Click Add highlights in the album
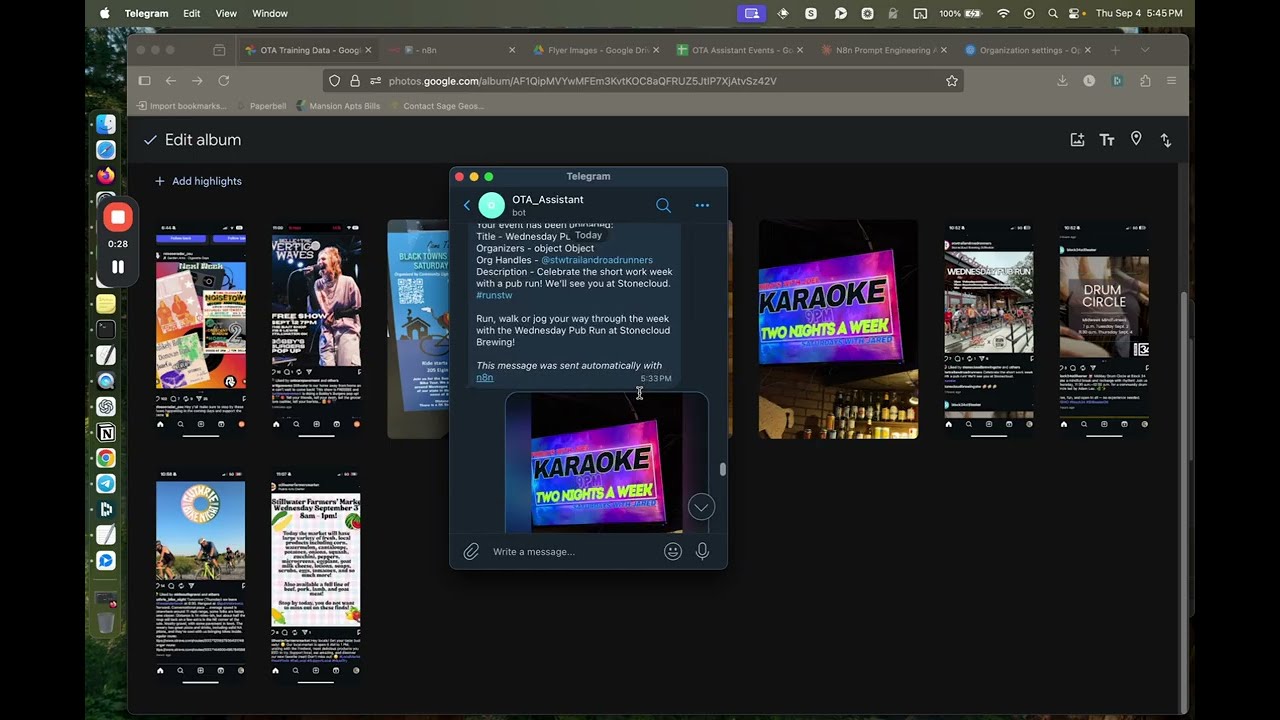Image resolution: width=1280 pixels, height=720 pixels. [x=197, y=181]
